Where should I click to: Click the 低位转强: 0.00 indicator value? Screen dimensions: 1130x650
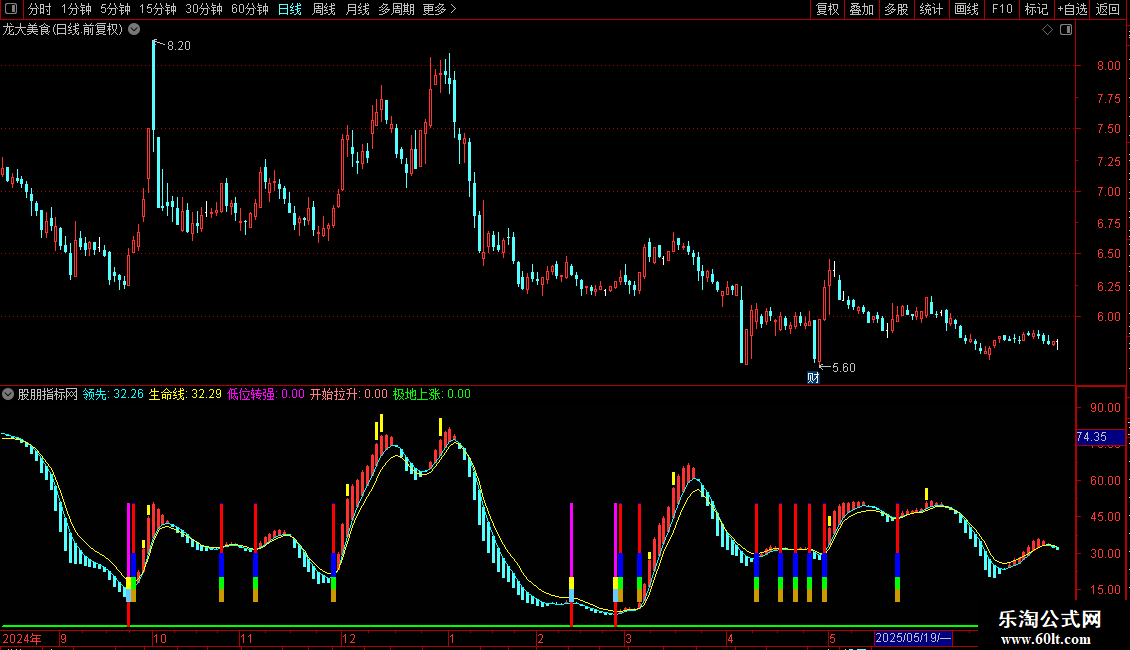coord(266,394)
